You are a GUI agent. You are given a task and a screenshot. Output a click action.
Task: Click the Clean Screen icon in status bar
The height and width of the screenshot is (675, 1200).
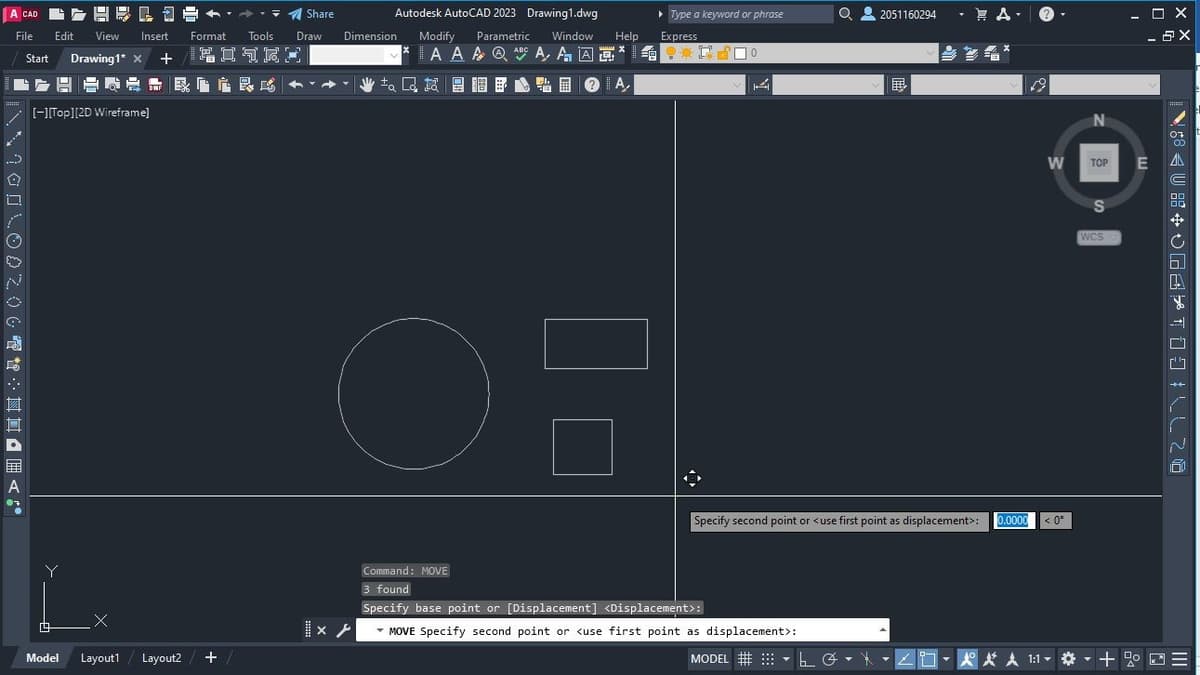coord(1157,659)
